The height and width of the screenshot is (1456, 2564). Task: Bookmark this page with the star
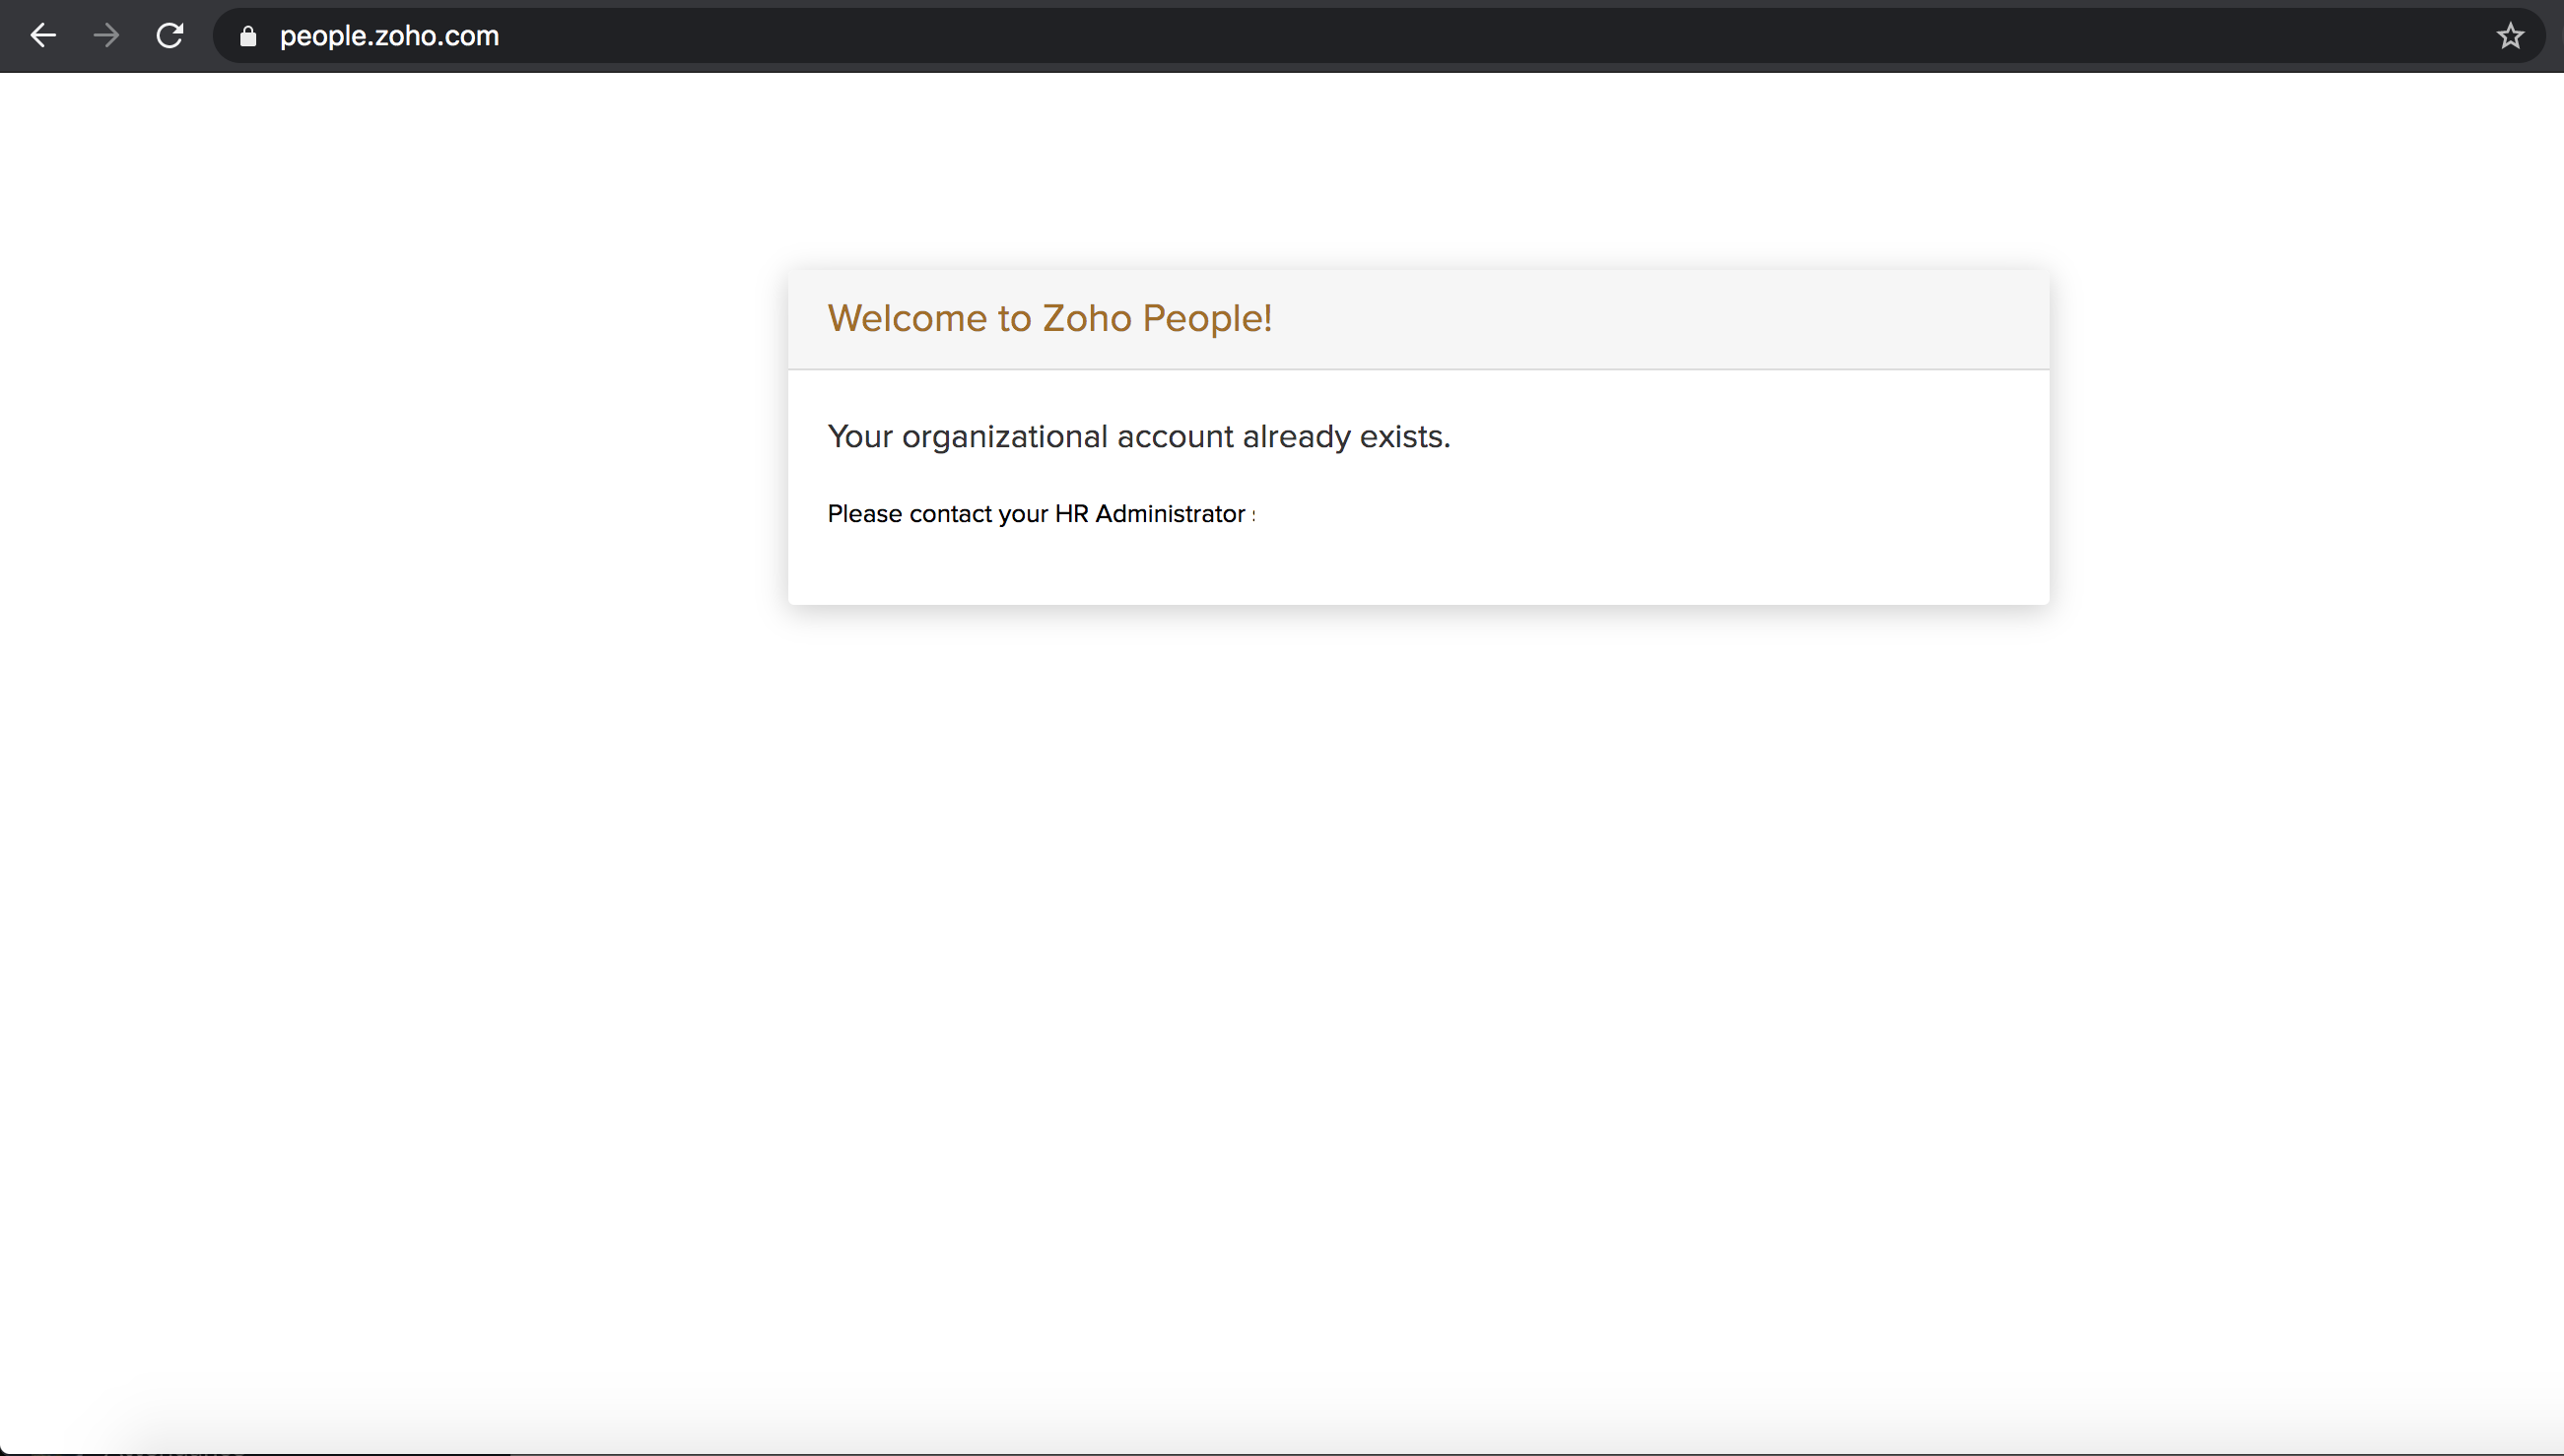(2510, 36)
